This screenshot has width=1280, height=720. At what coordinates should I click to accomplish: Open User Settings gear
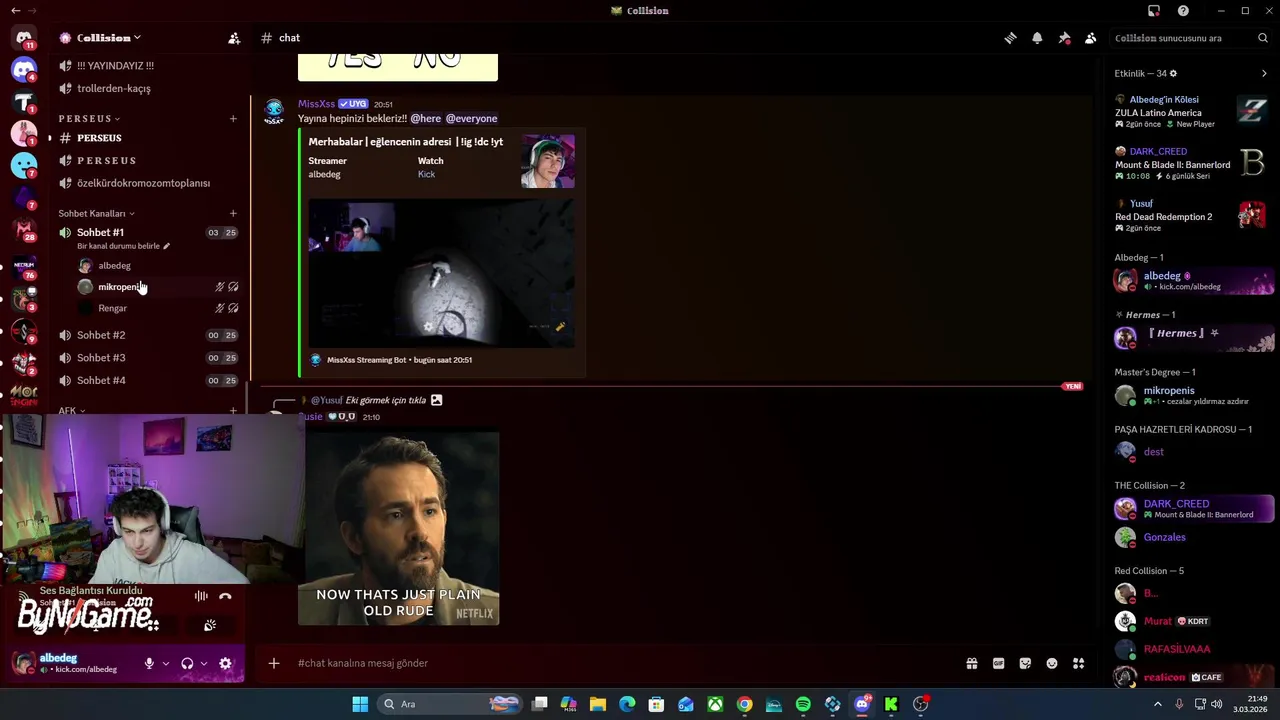225,663
